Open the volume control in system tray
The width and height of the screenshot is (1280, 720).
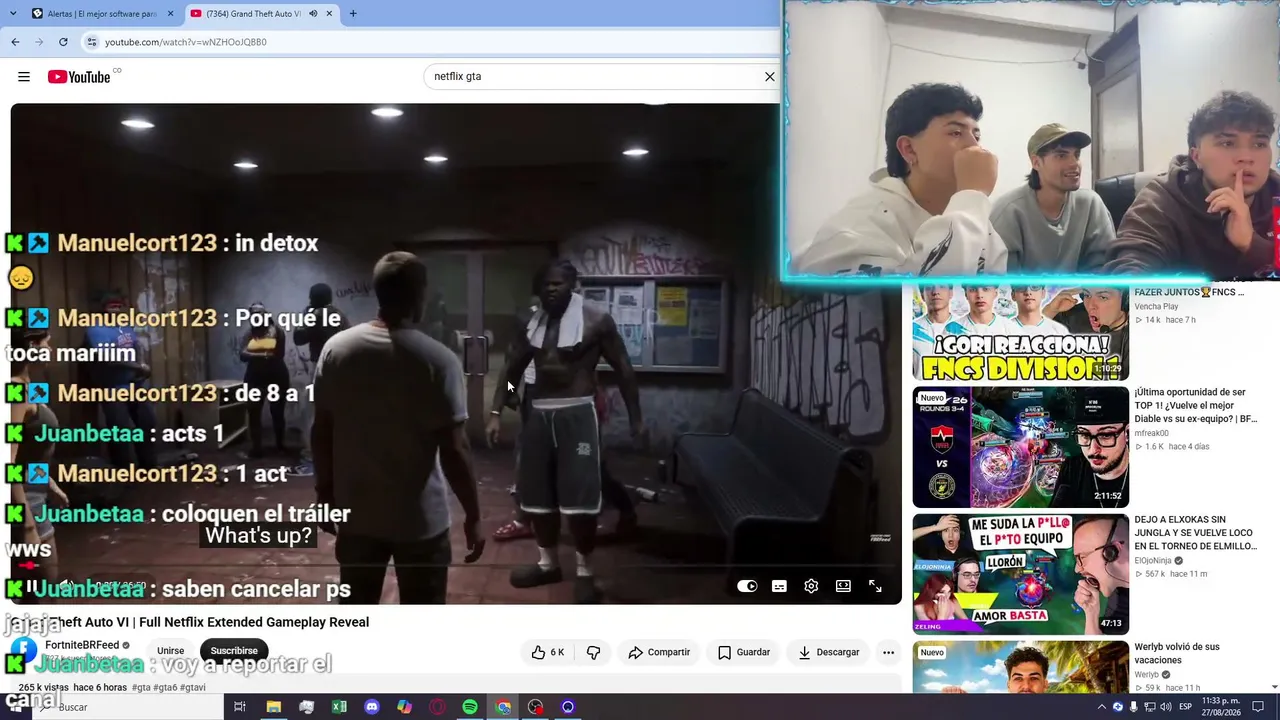1164,707
